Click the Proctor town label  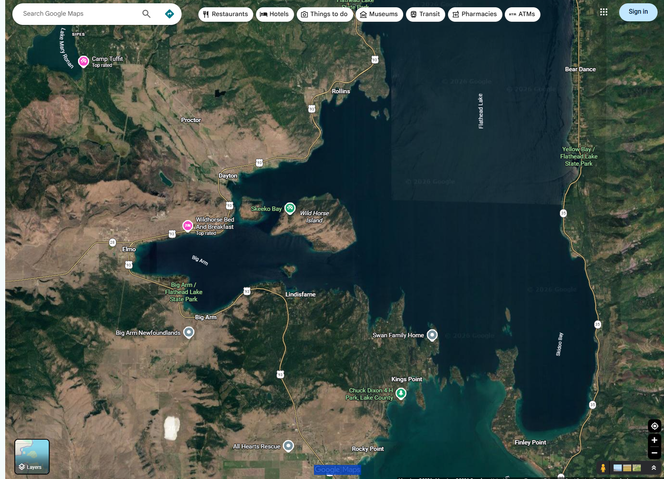(191, 120)
